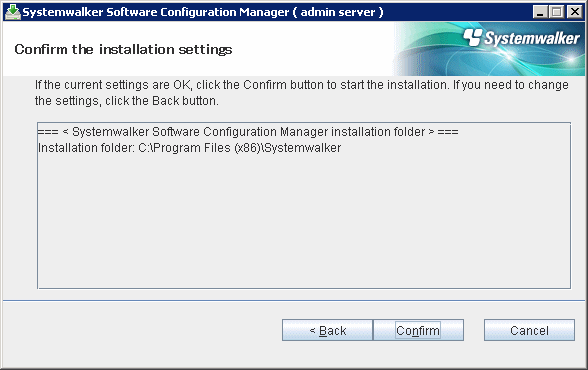Click the instruction text mentioning Confirm button
Screen dimensions: 588x370
[302, 85]
